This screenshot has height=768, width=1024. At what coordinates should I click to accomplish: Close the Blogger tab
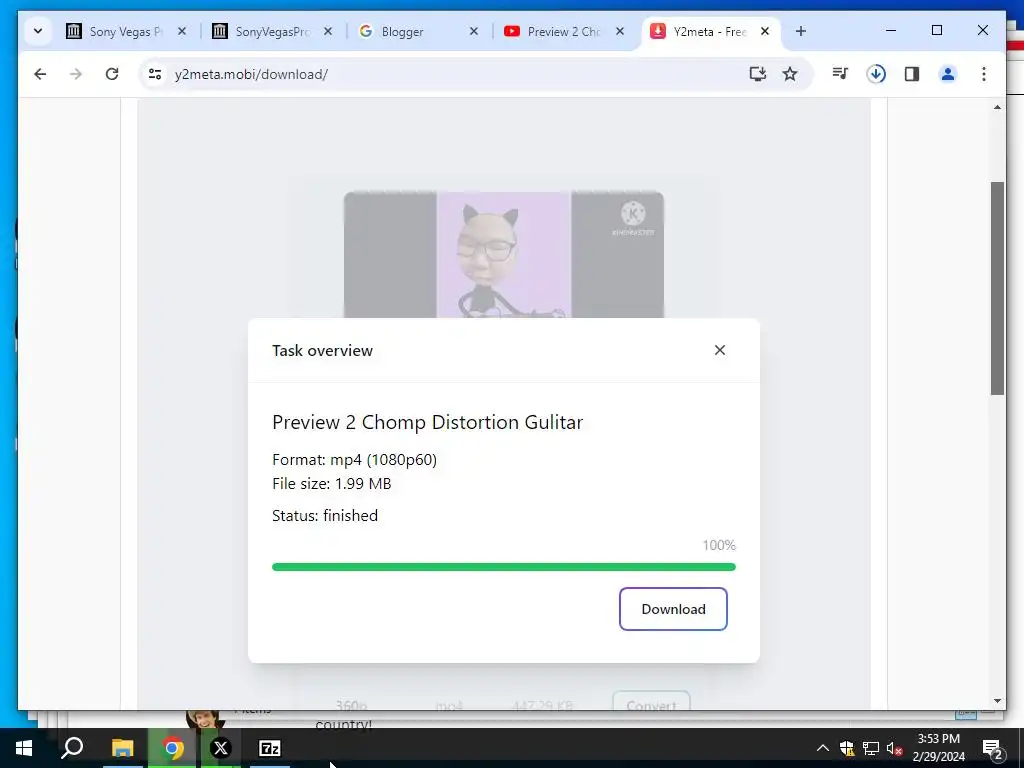(474, 31)
